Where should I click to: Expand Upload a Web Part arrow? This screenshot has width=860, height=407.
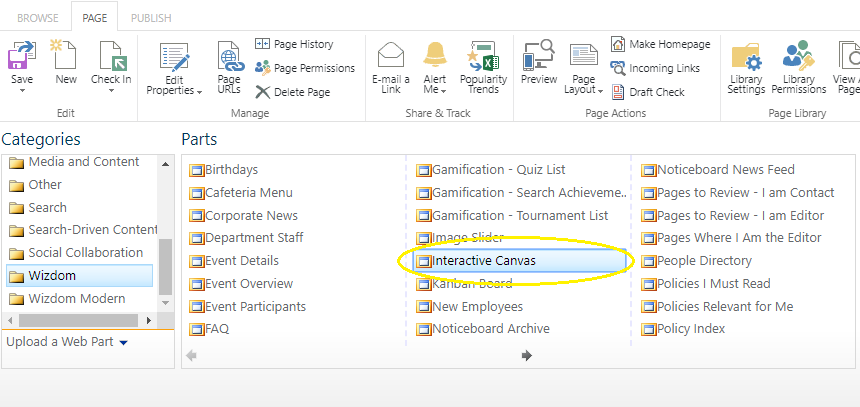pyautogui.click(x=124, y=343)
